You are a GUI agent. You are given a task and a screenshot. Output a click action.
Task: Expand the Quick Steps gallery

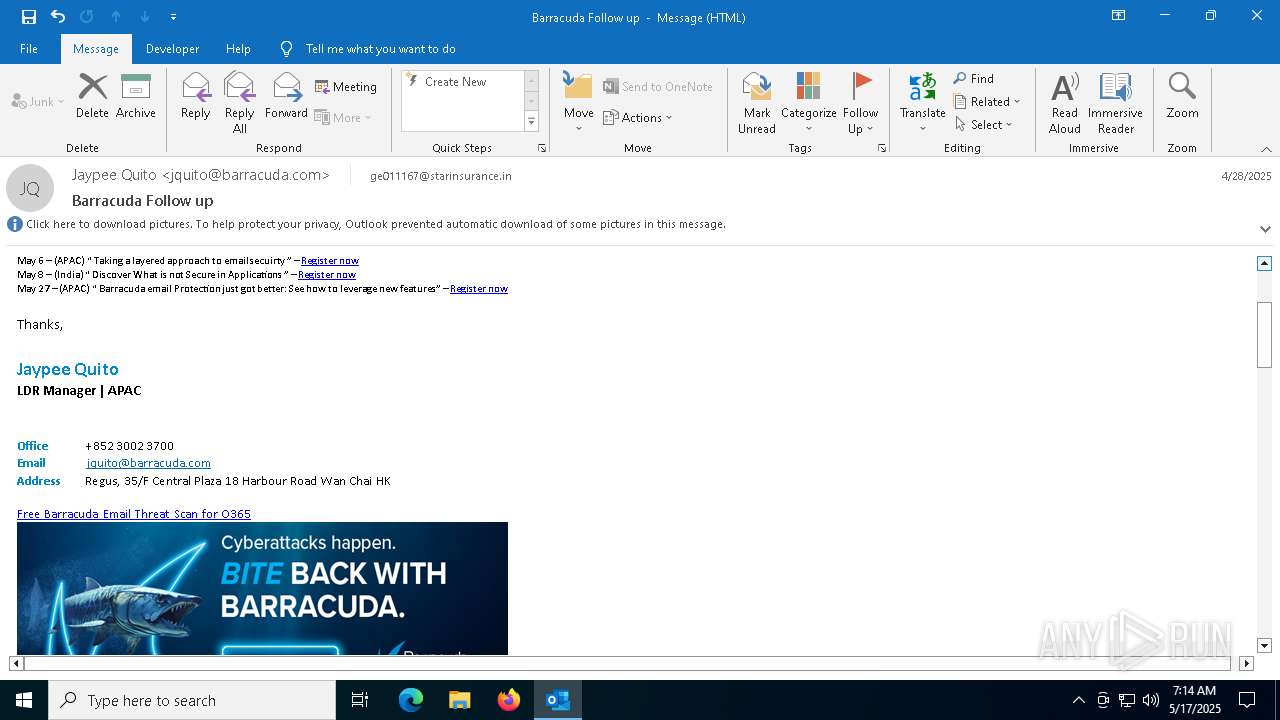531,122
